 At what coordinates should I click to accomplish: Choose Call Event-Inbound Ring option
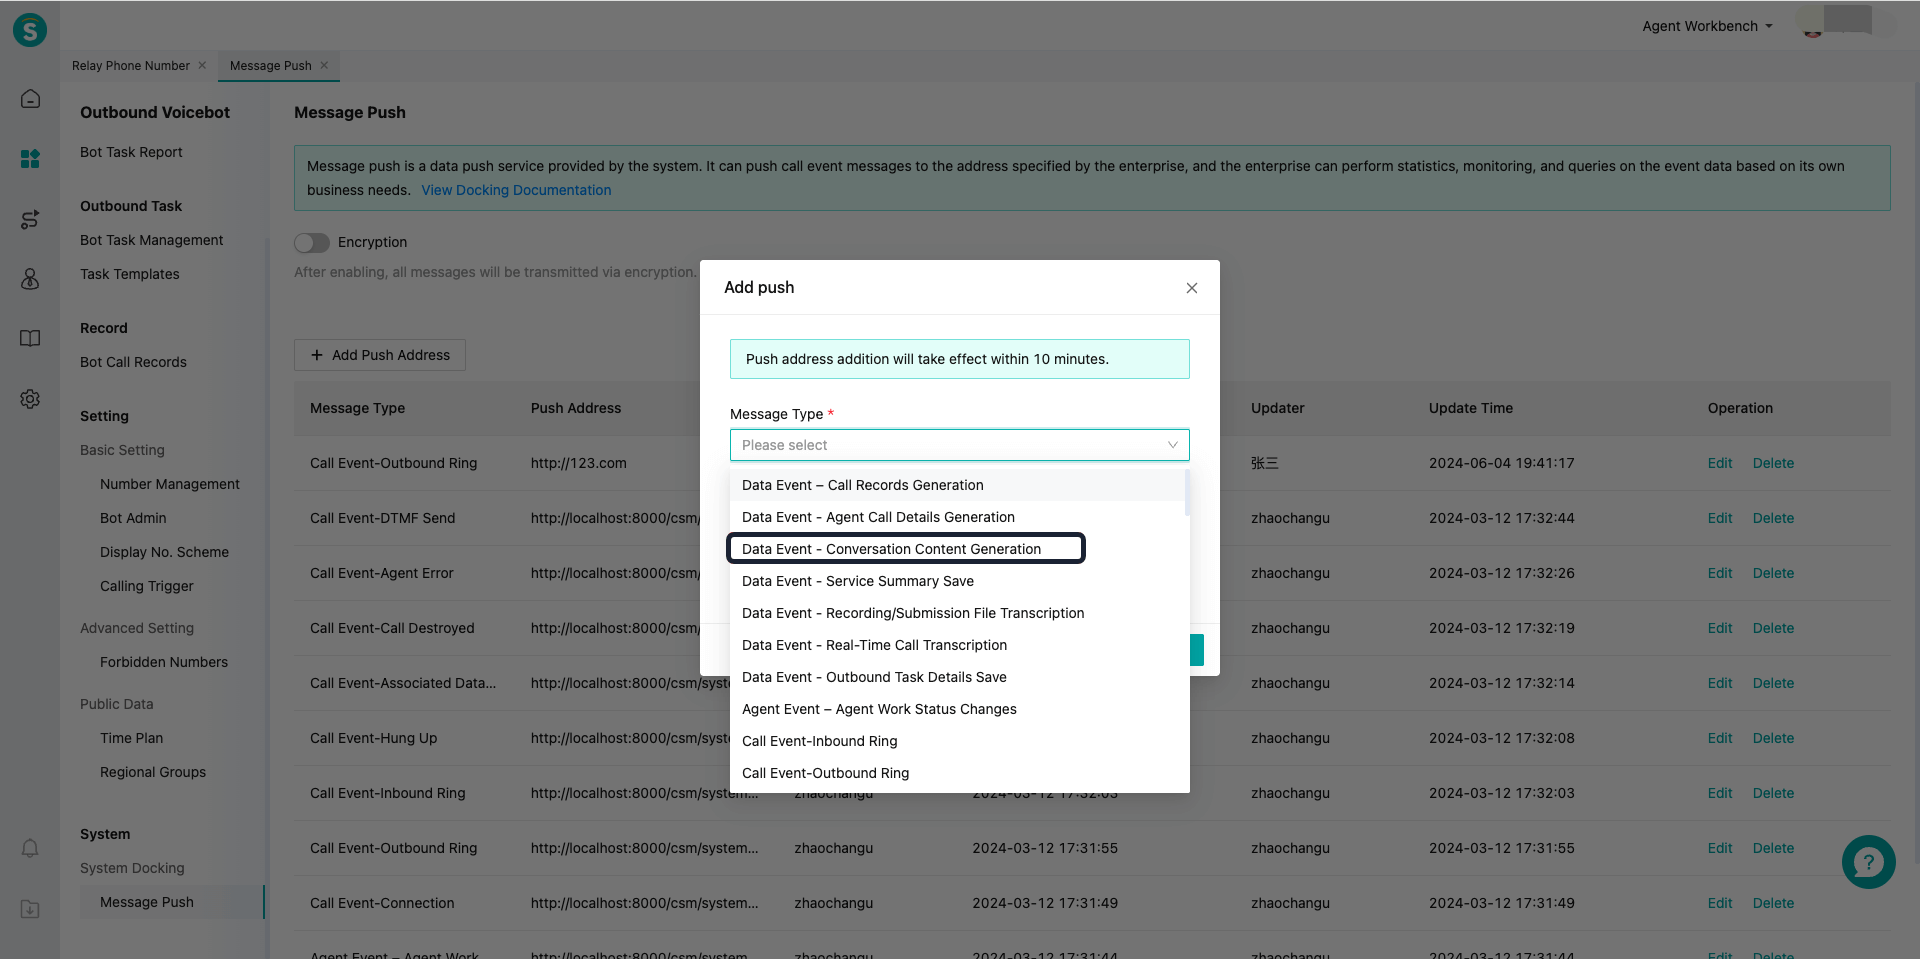tap(819, 741)
